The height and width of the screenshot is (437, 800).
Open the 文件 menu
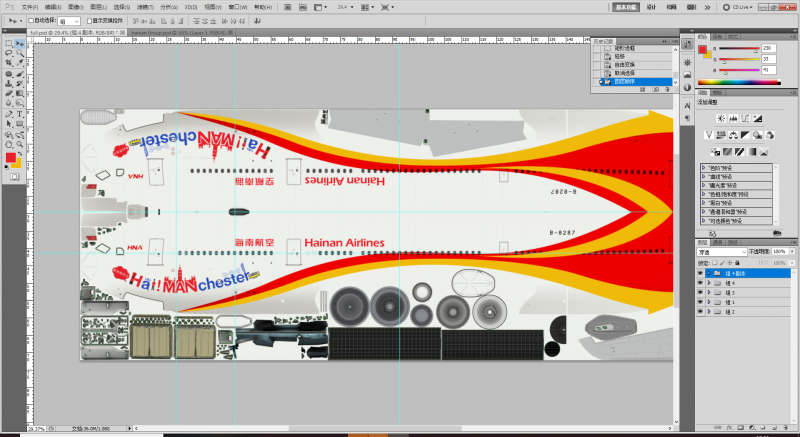(30, 7)
